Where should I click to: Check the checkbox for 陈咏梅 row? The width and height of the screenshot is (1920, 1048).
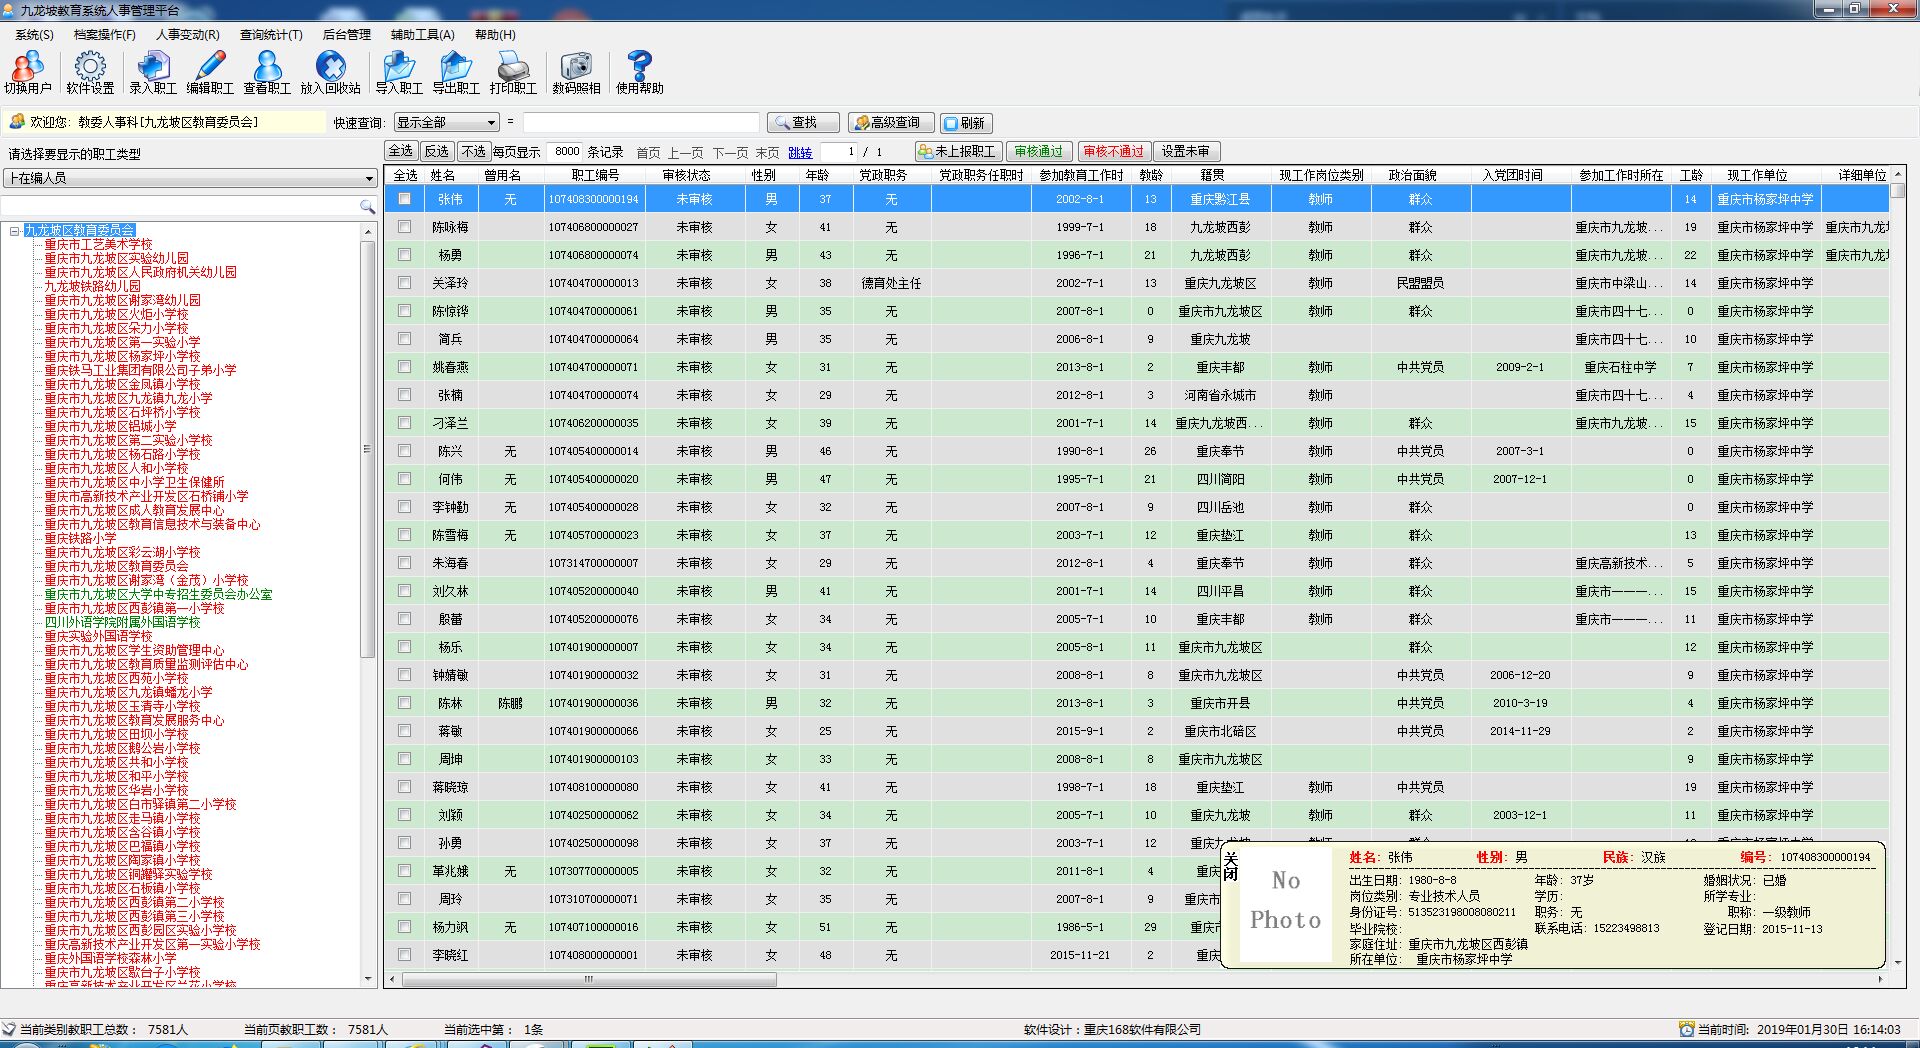tap(404, 227)
